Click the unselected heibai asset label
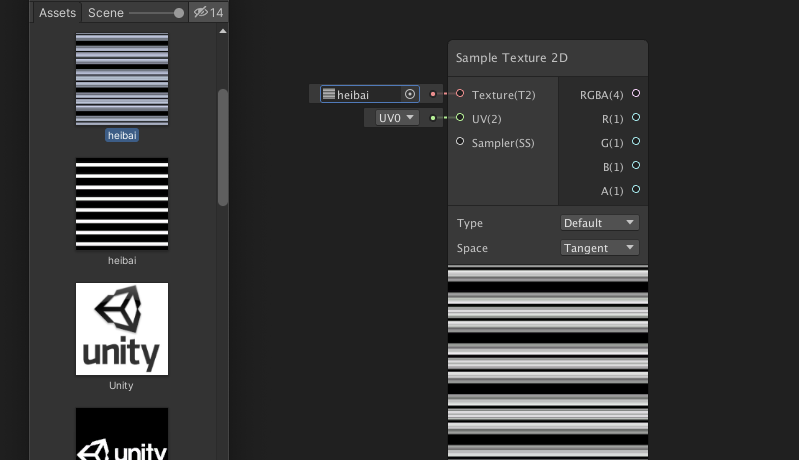799x460 pixels. pos(122,260)
